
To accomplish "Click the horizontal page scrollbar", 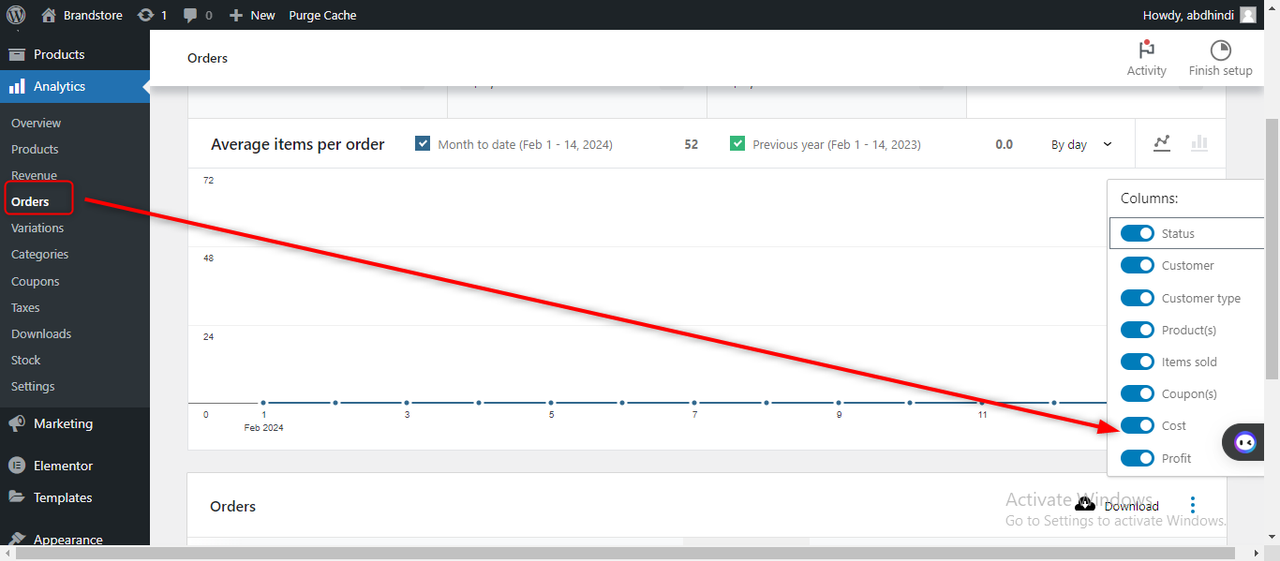I will pos(626,553).
